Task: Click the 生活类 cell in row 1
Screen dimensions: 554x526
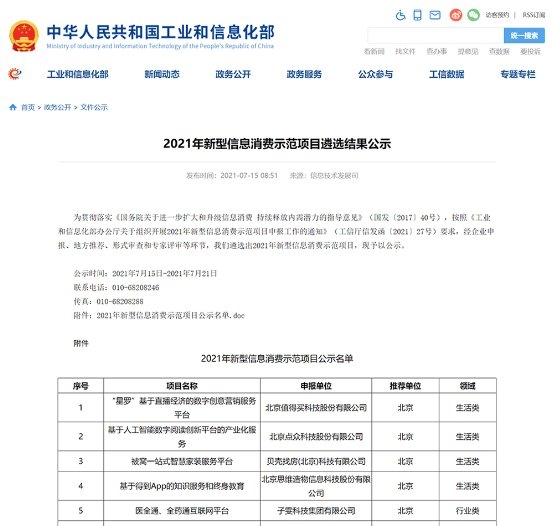Action: coord(467,408)
